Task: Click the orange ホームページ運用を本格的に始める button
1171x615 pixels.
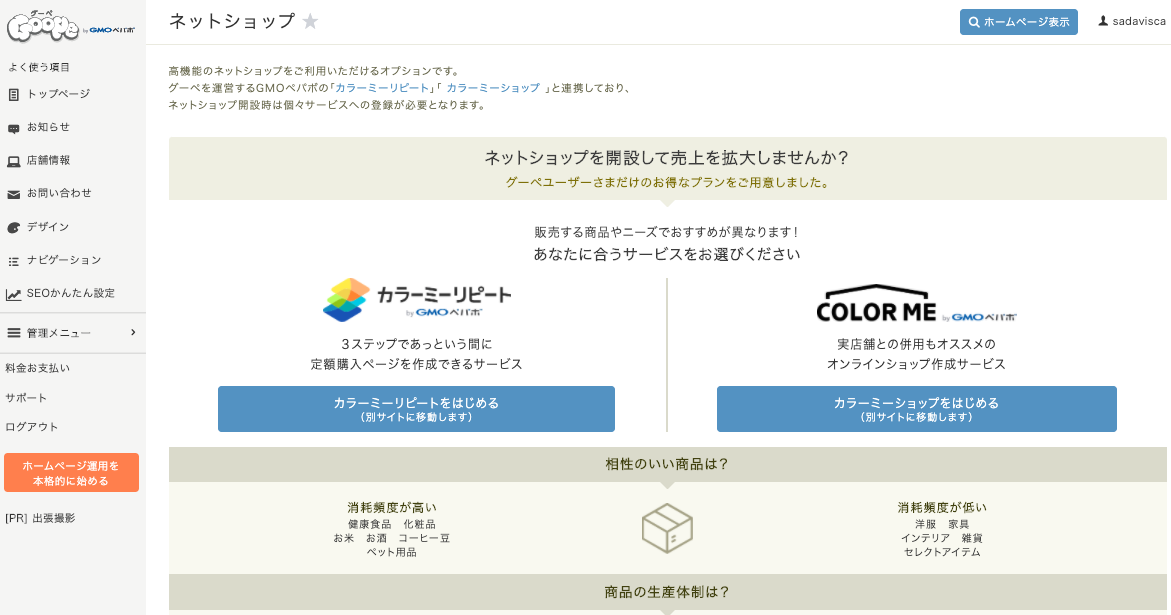Action: (72, 472)
